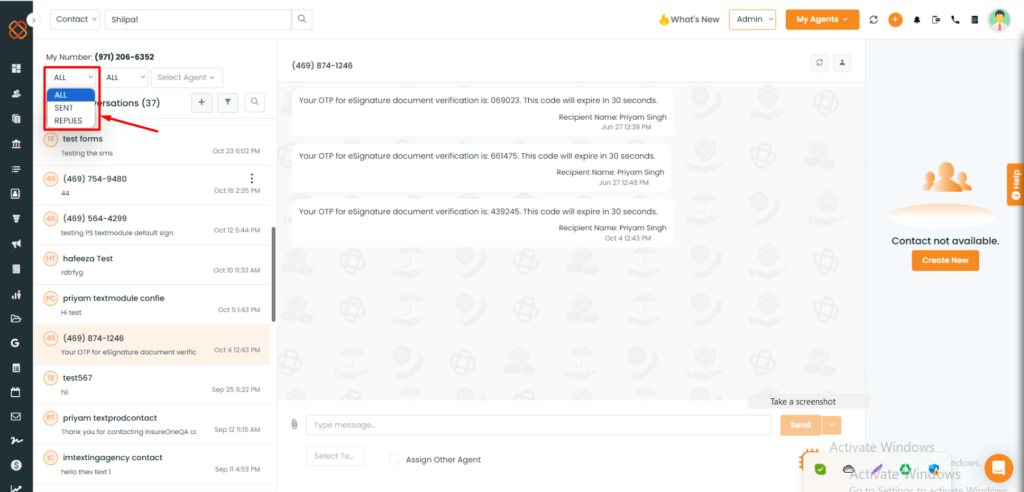Open the dashboard grid icon in sidebar
This screenshot has width=1024, height=492.
click(16, 69)
